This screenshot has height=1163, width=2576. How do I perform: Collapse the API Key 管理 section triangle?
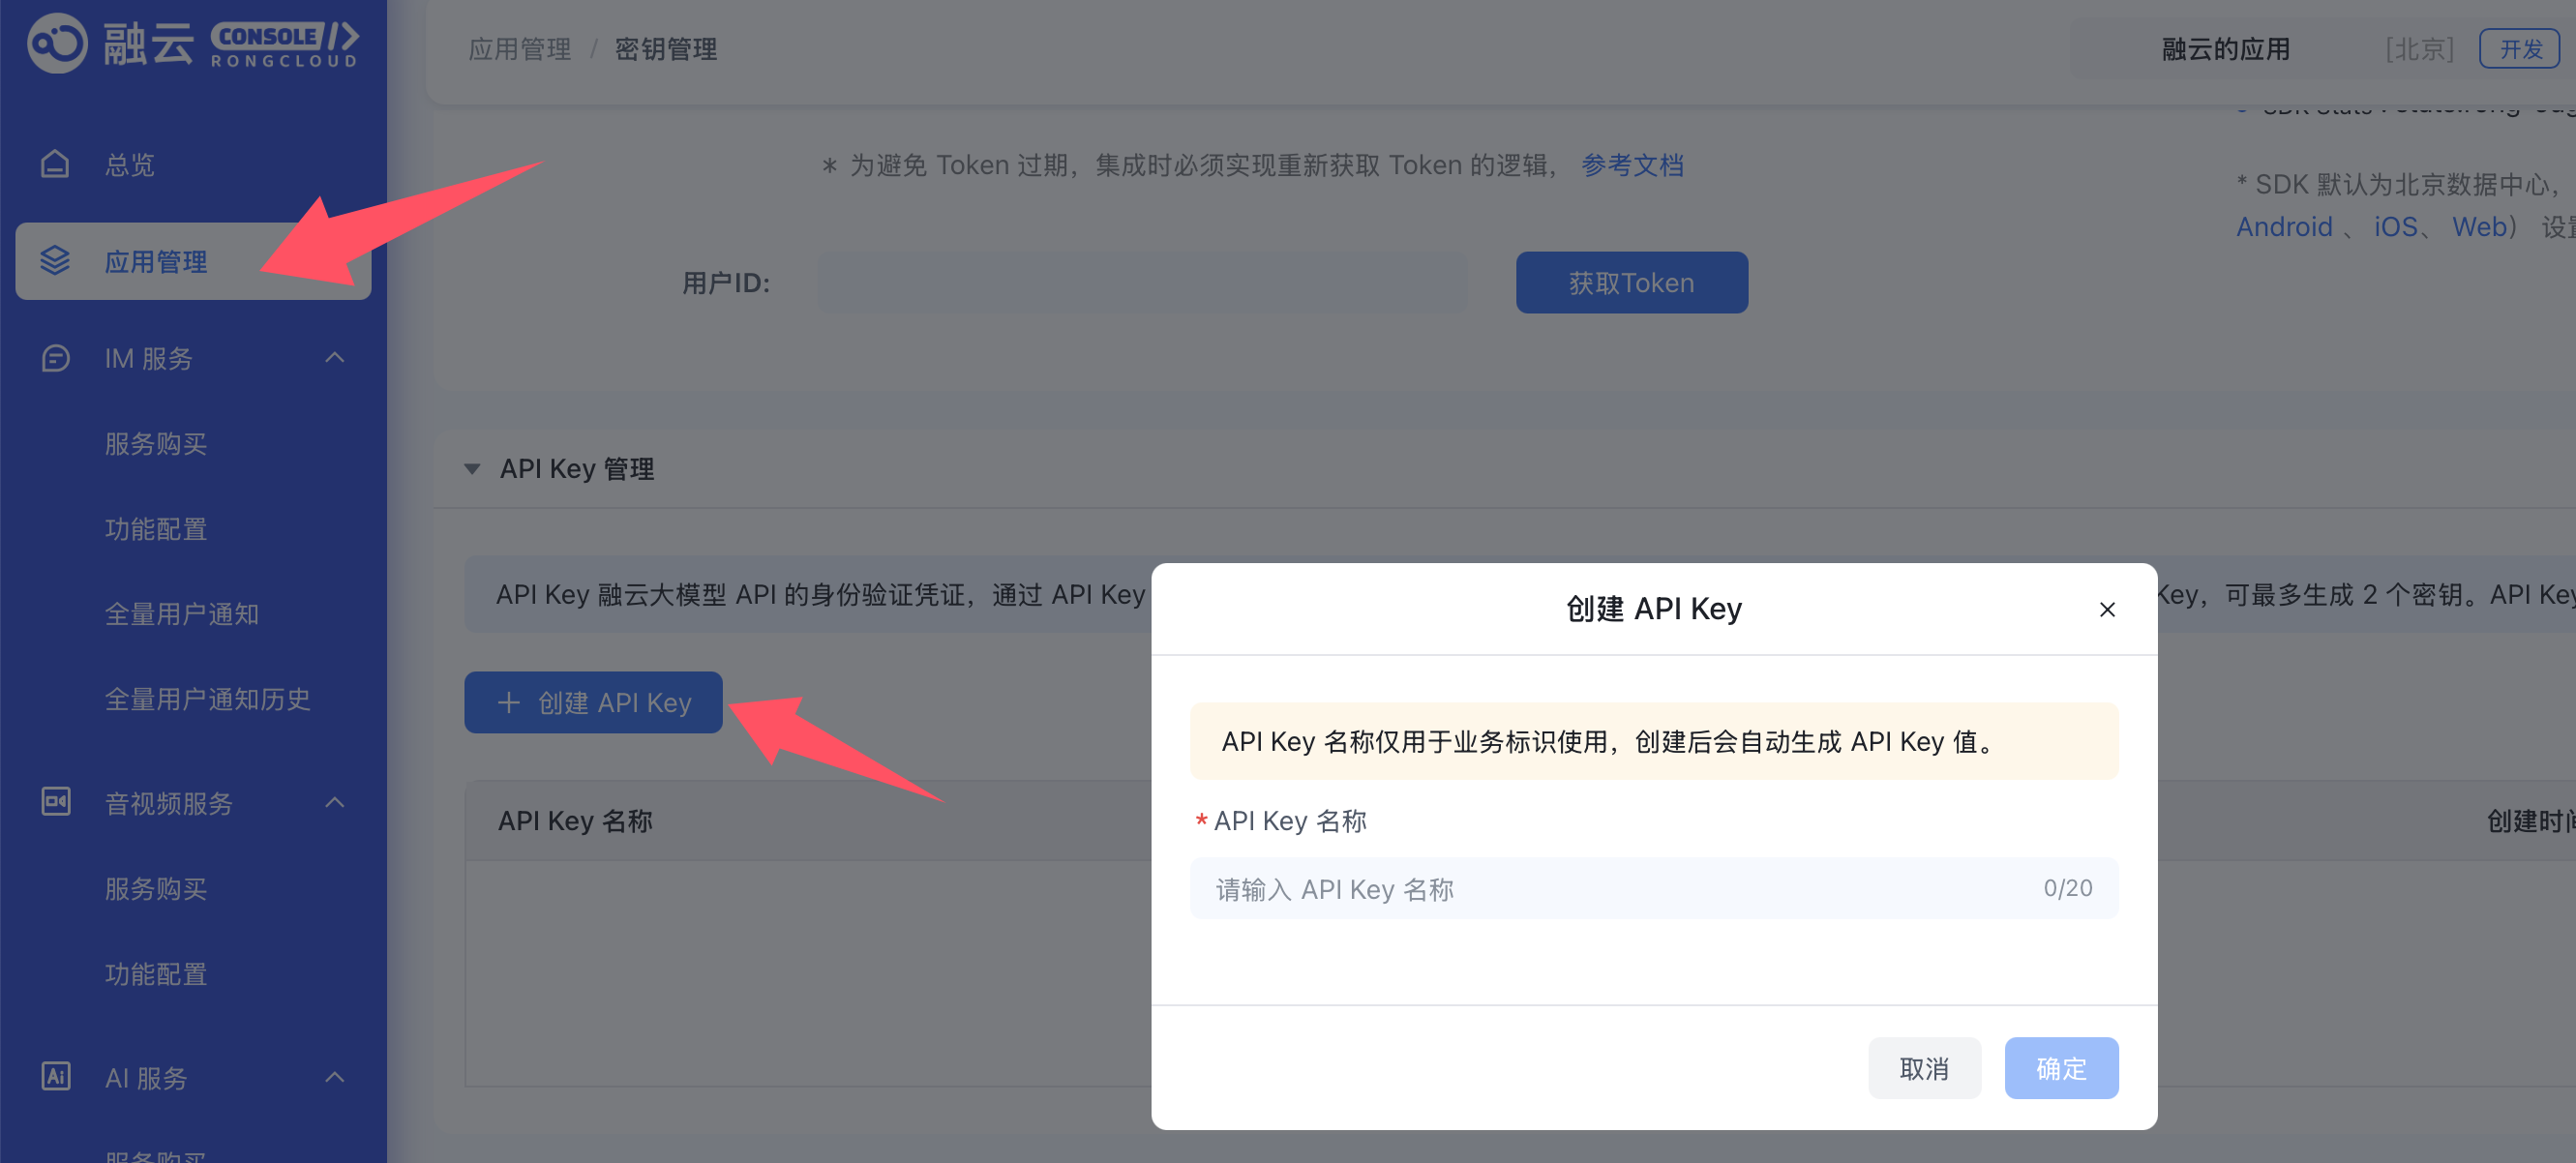pos(472,469)
